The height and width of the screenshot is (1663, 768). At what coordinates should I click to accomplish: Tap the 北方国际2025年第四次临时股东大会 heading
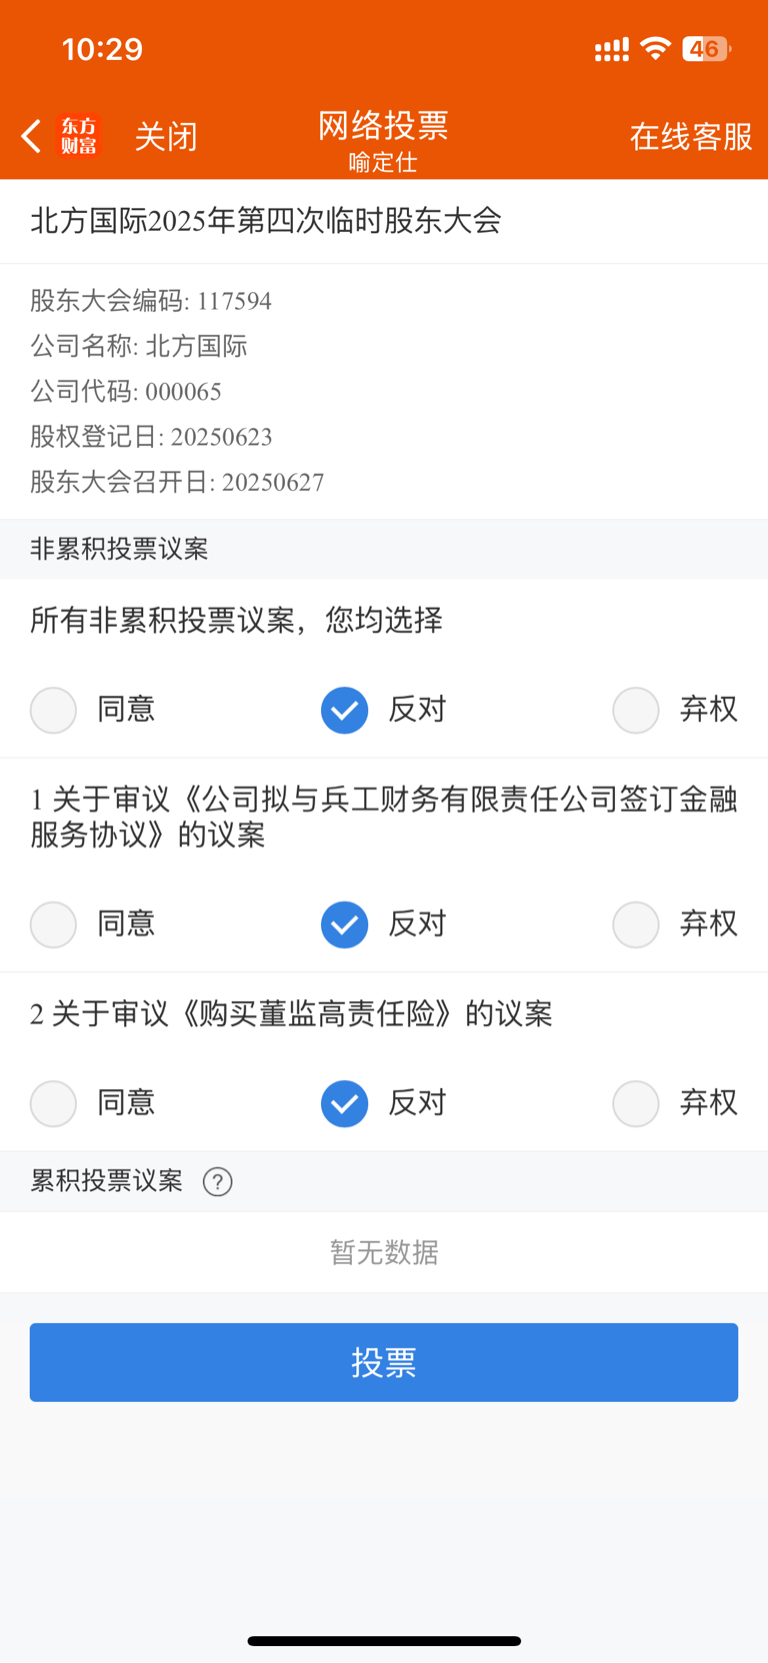(x=266, y=221)
